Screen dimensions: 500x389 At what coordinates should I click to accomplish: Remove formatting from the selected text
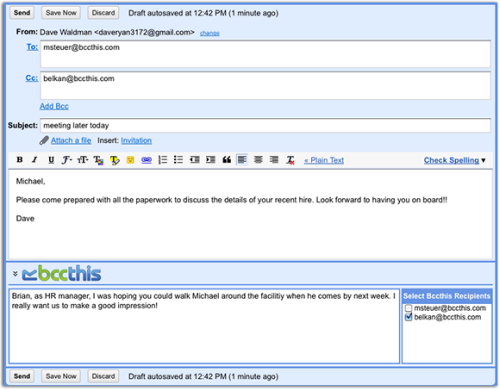(x=290, y=160)
